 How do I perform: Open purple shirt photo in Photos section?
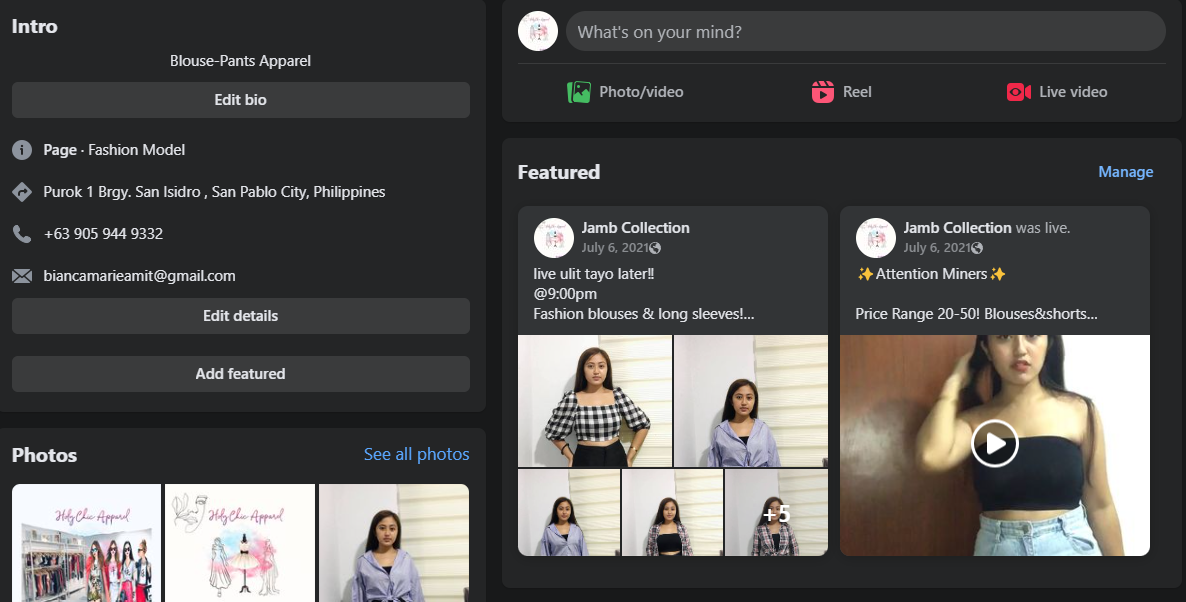pos(394,543)
